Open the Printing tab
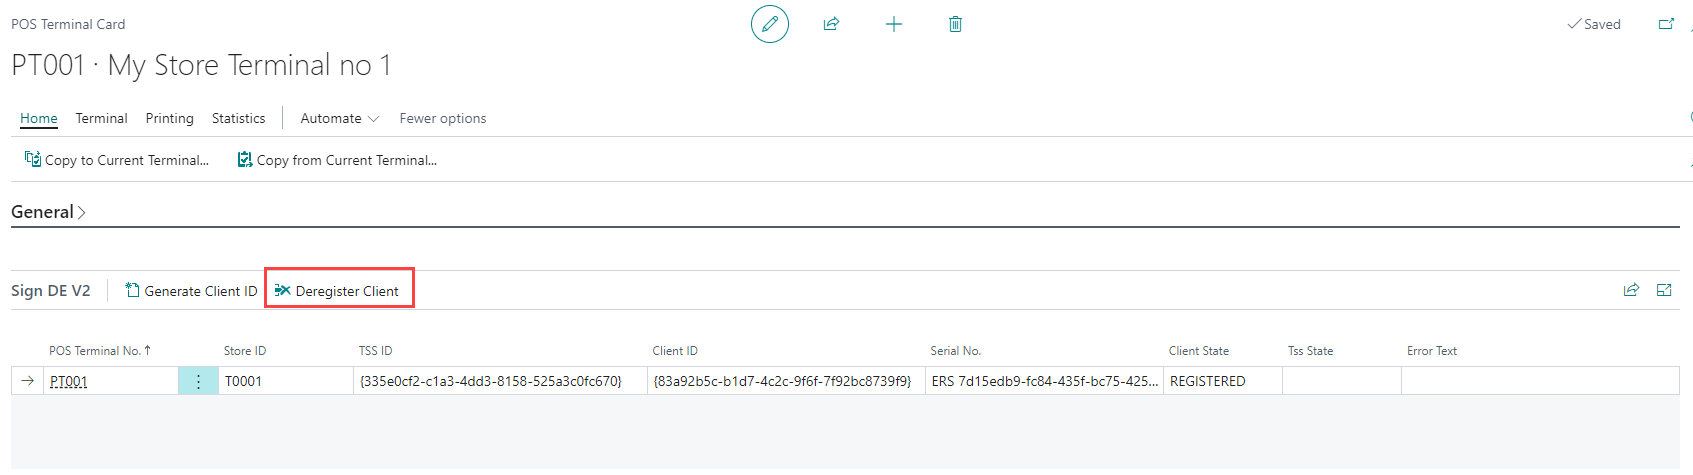Image resolution: width=1693 pixels, height=475 pixels. (170, 118)
